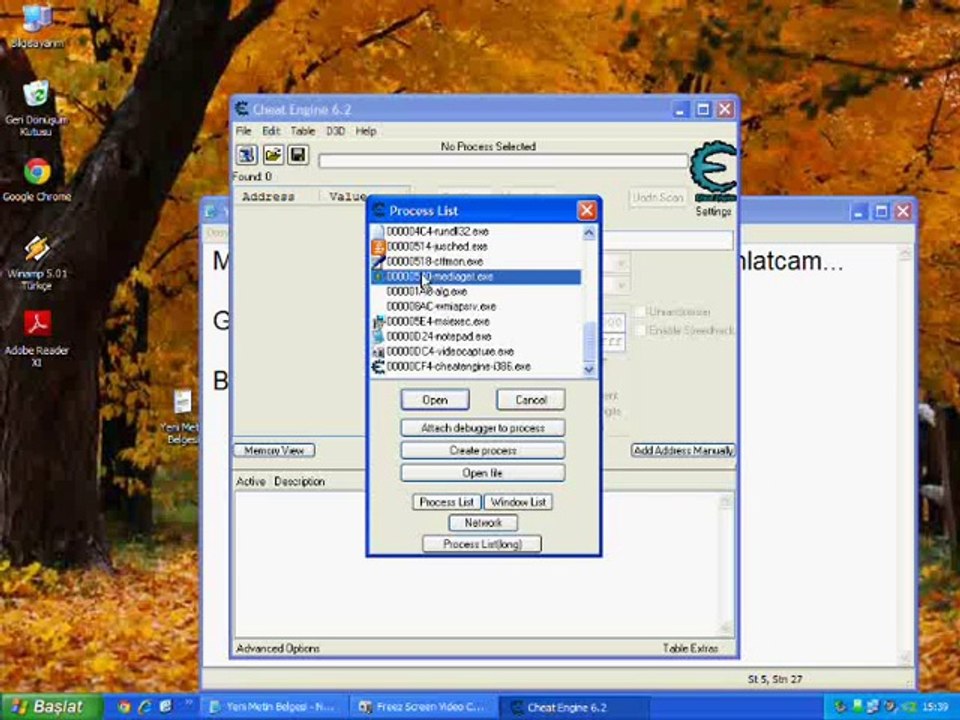The image size is (960, 720).
Task: Select alg.exe process row
Action: (x=475, y=291)
